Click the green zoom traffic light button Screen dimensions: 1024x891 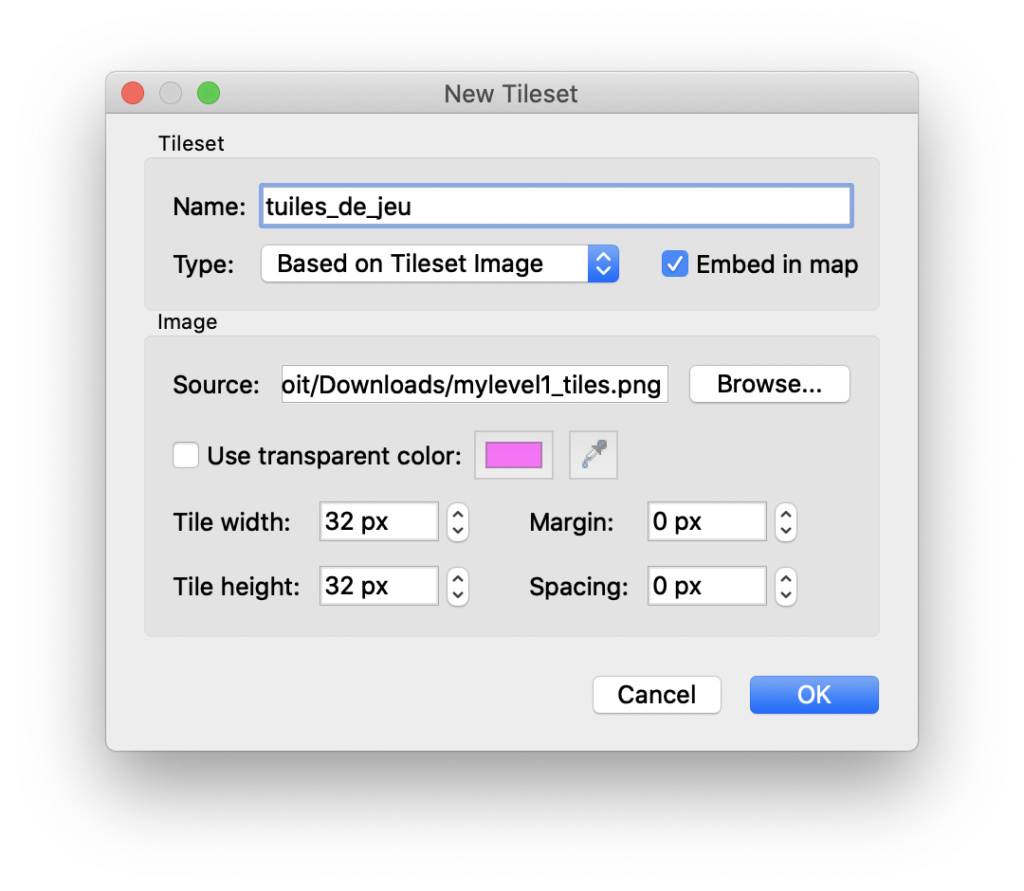click(208, 92)
